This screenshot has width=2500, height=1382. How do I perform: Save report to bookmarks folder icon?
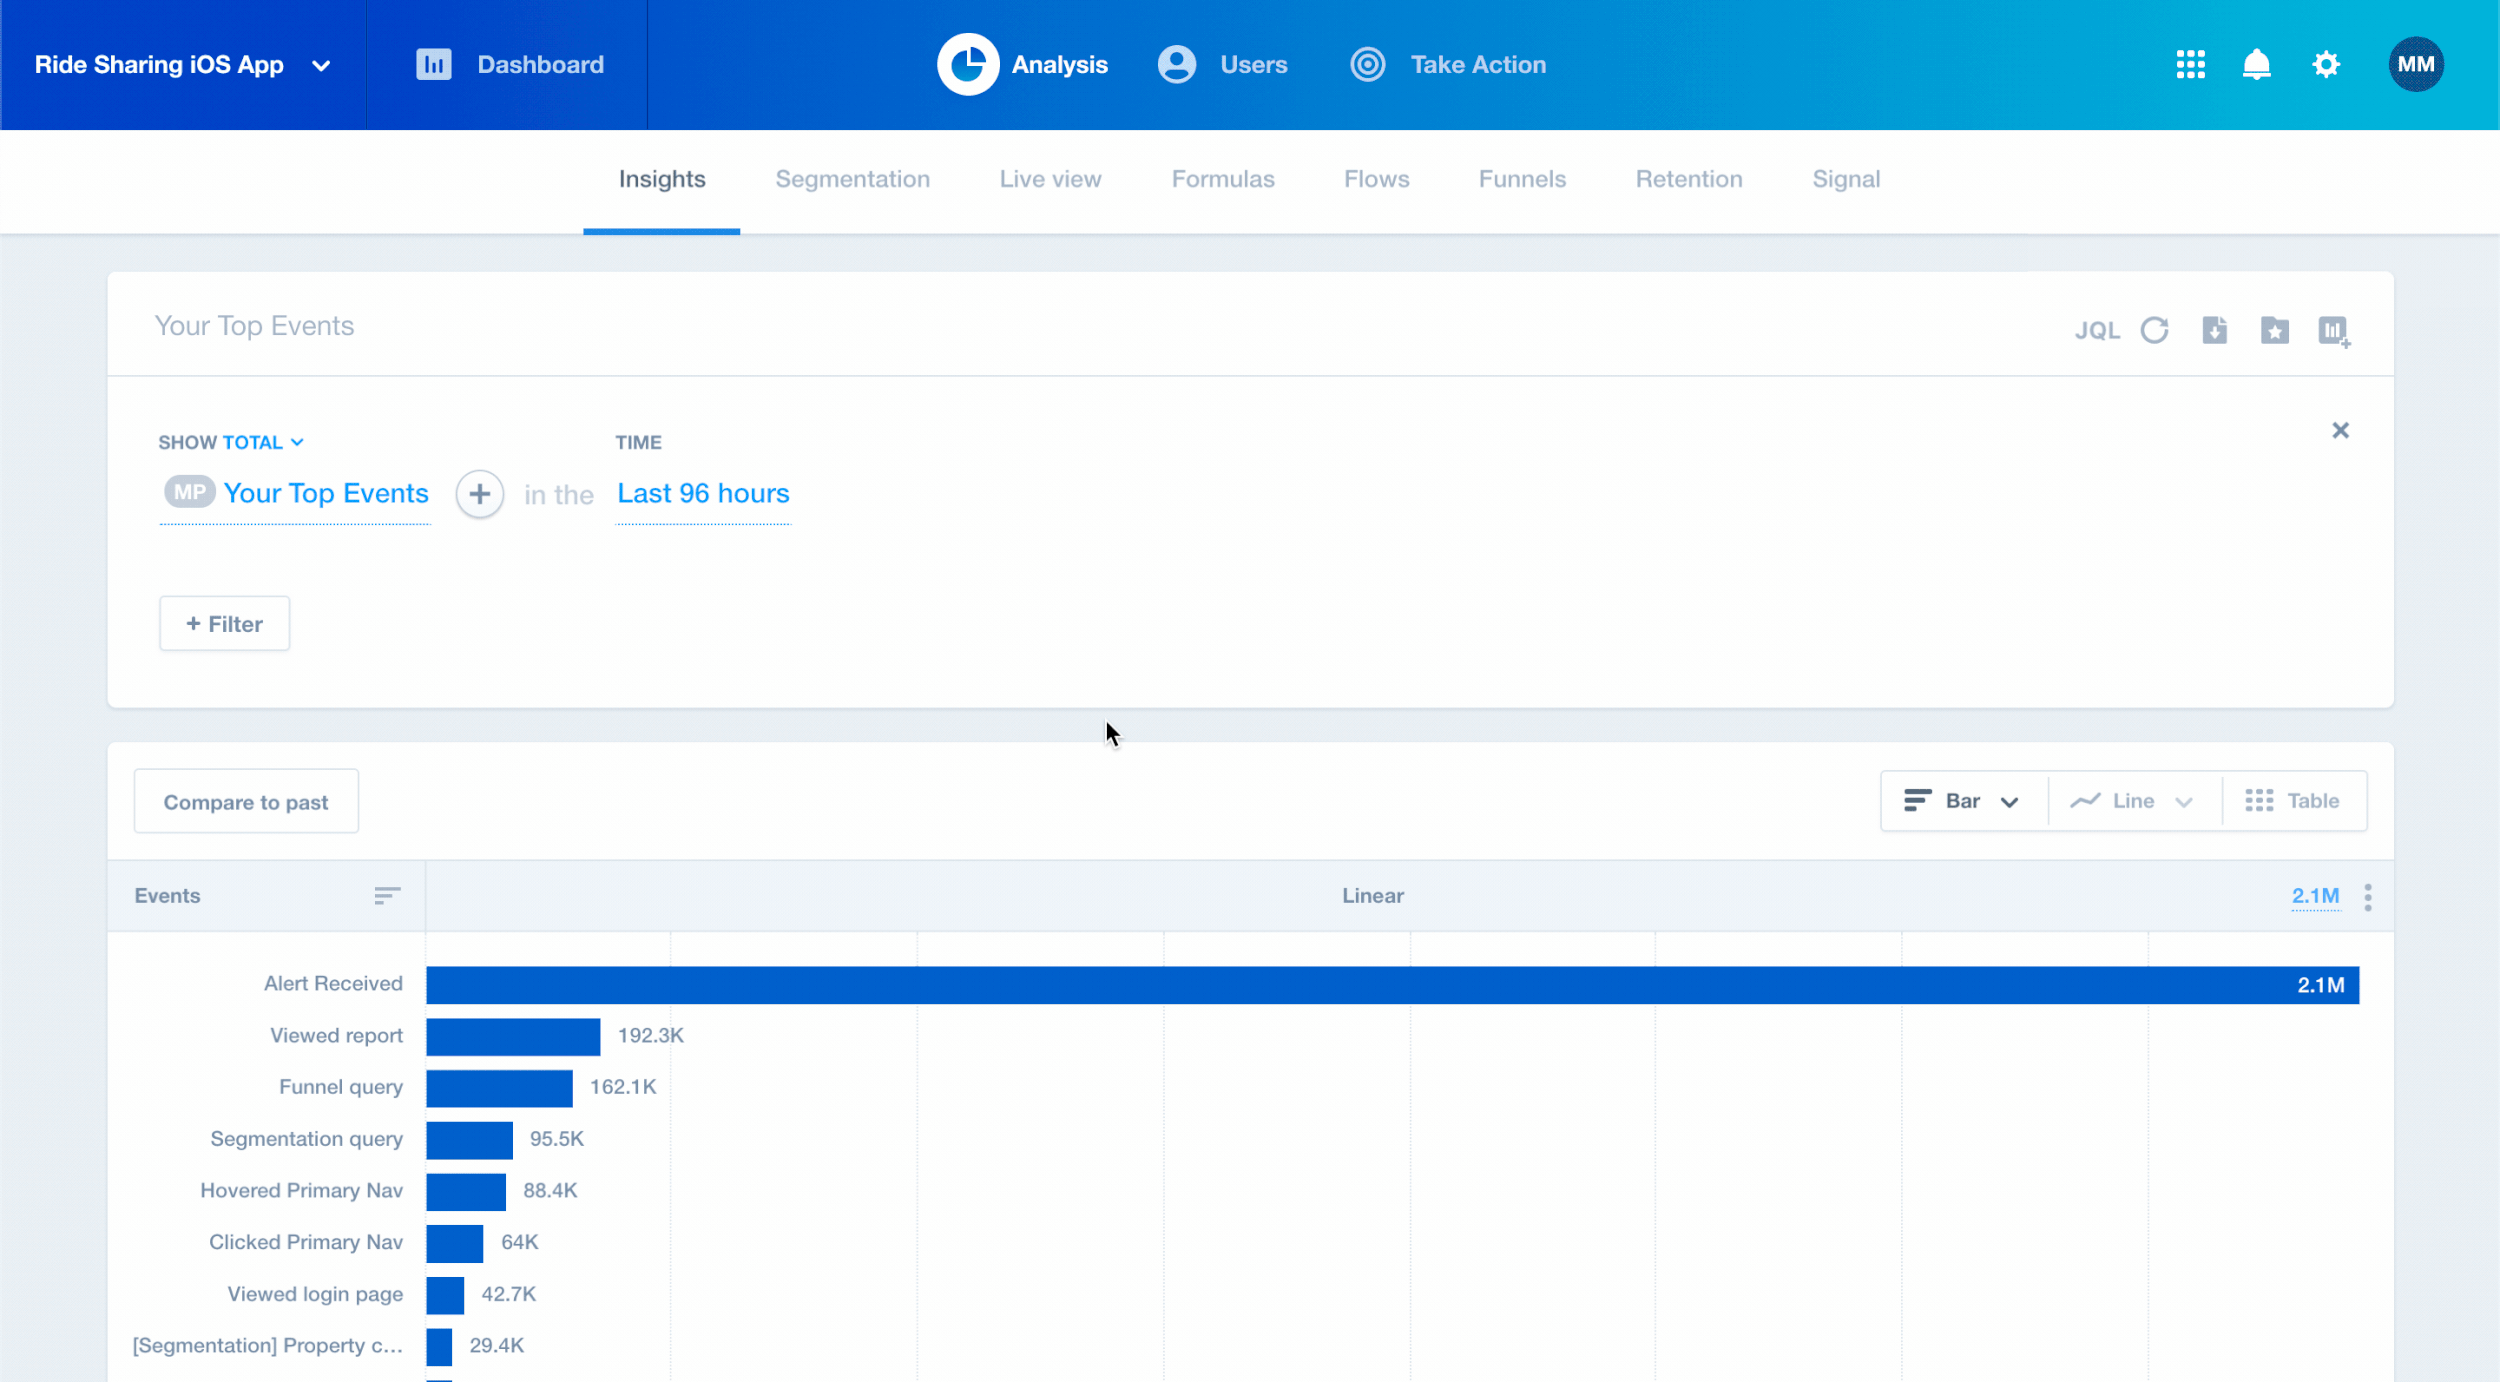(2274, 329)
